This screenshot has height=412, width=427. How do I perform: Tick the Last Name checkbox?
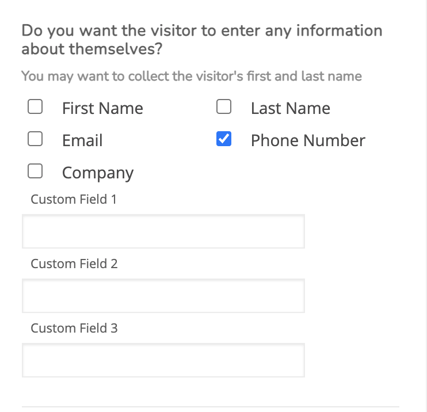coord(224,107)
